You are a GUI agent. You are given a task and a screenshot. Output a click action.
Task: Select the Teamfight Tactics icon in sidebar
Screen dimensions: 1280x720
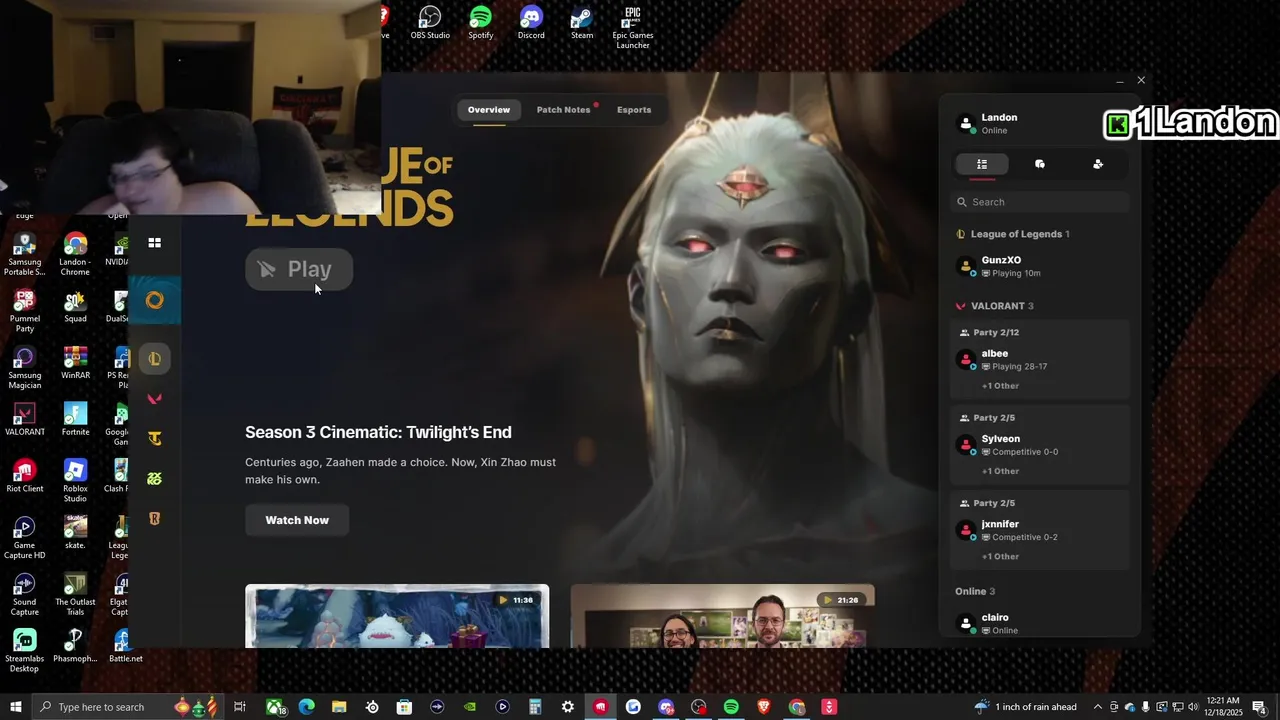point(155,439)
